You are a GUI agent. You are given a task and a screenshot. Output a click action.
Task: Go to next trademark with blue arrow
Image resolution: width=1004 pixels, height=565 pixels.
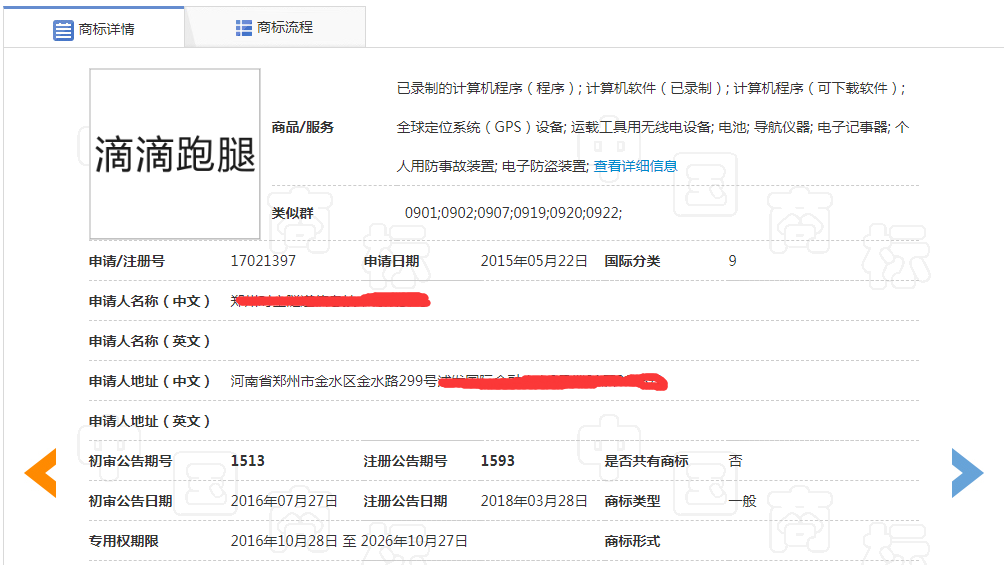(x=967, y=473)
